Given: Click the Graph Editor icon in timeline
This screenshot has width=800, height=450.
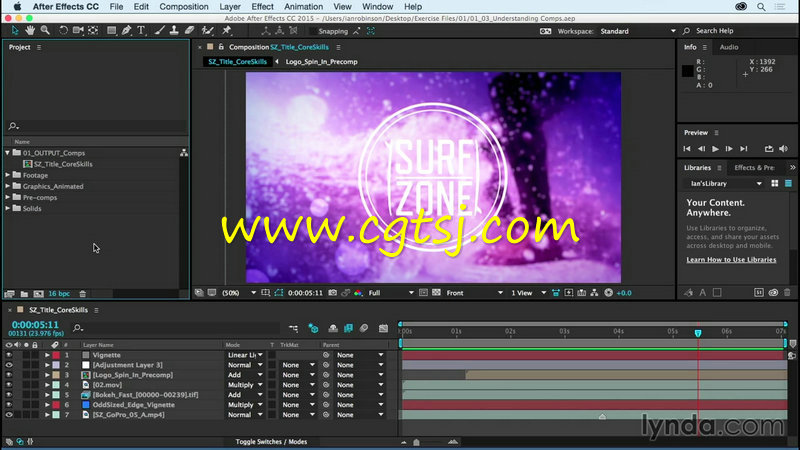Looking at the screenshot, I should pos(383,329).
